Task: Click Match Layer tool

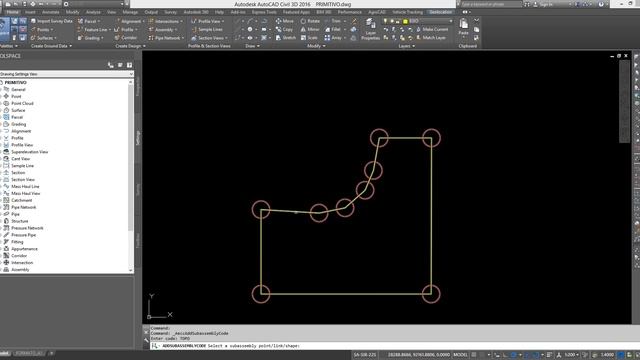Action: [x=431, y=38]
